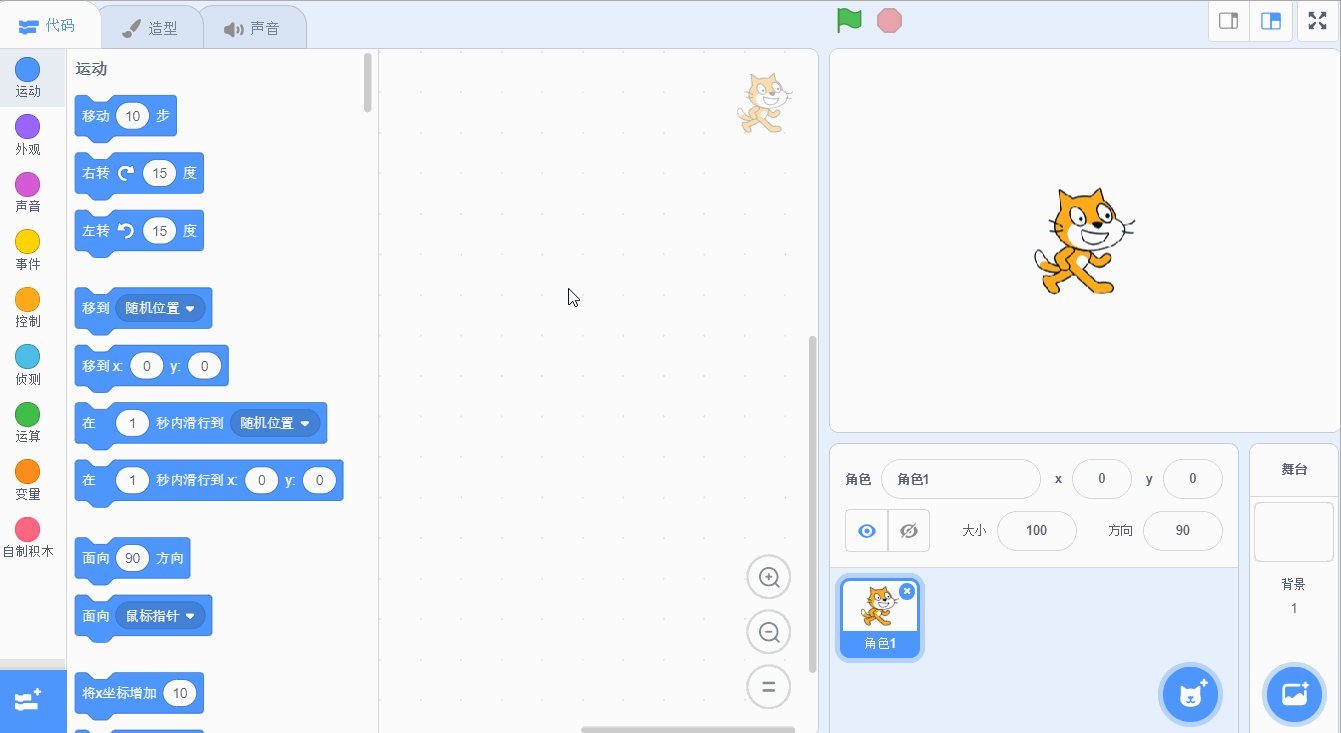Reset workspace zoom with equals button
The image size is (1341, 733).
(769, 687)
